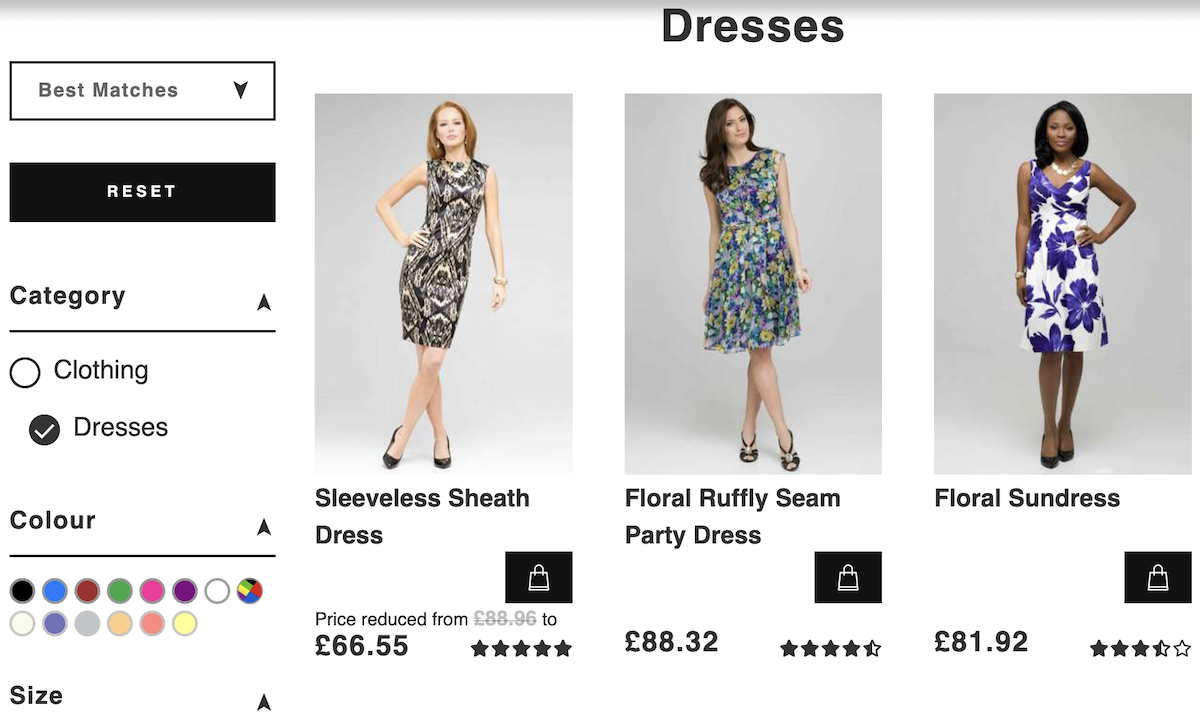The height and width of the screenshot is (717, 1200).
Task: Add Floral Ruffly Seam Party Dress to bag
Action: tap(848, 577)
